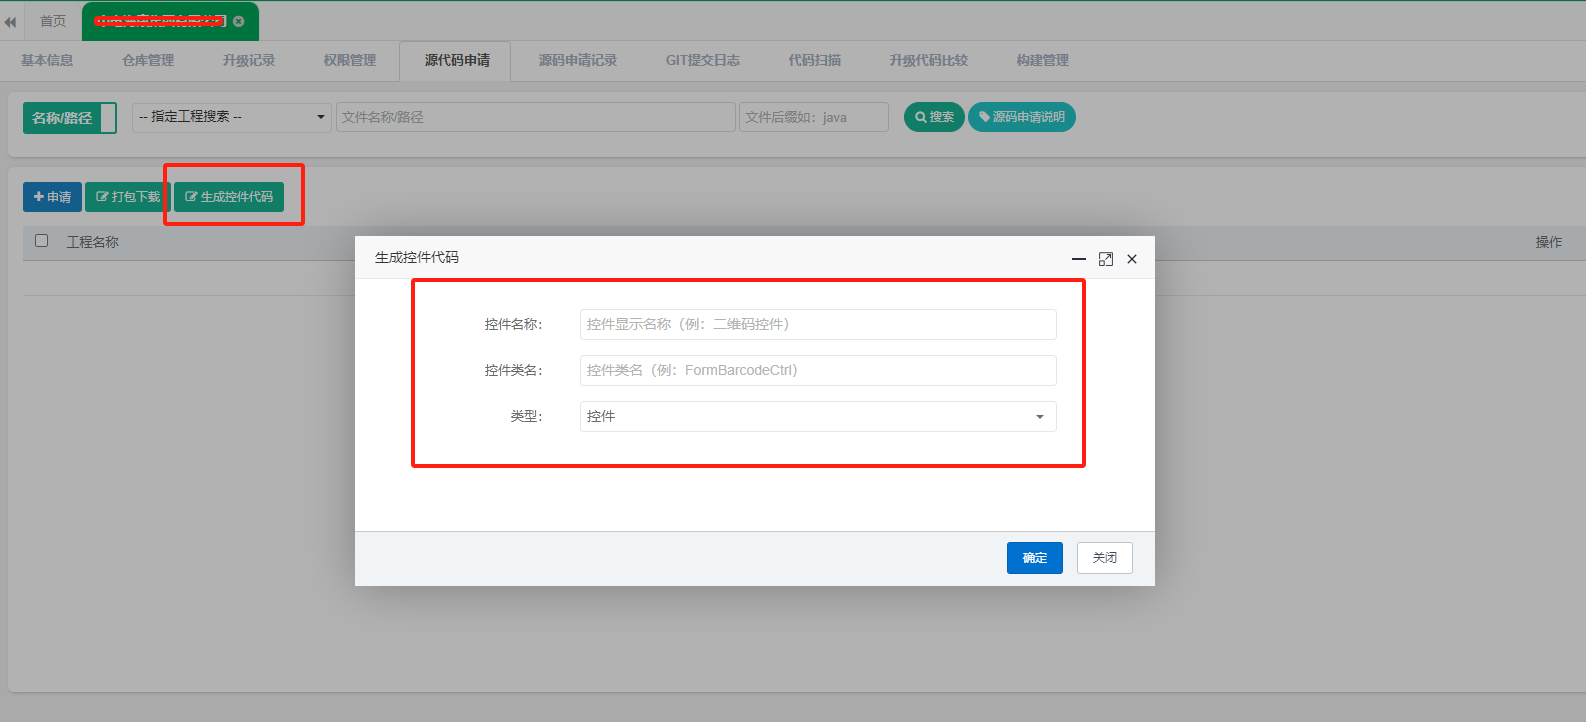Click the 生成控件代码 button
Image resolution: width=1586 pixels, height=722 pixels.
(x=229, y=197)
